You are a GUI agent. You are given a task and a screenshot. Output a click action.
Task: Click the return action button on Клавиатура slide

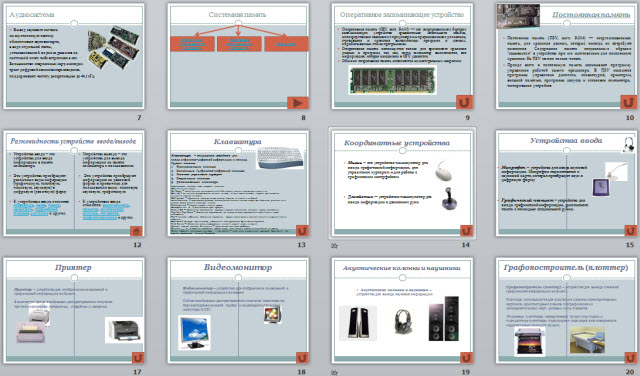(302, 231)
